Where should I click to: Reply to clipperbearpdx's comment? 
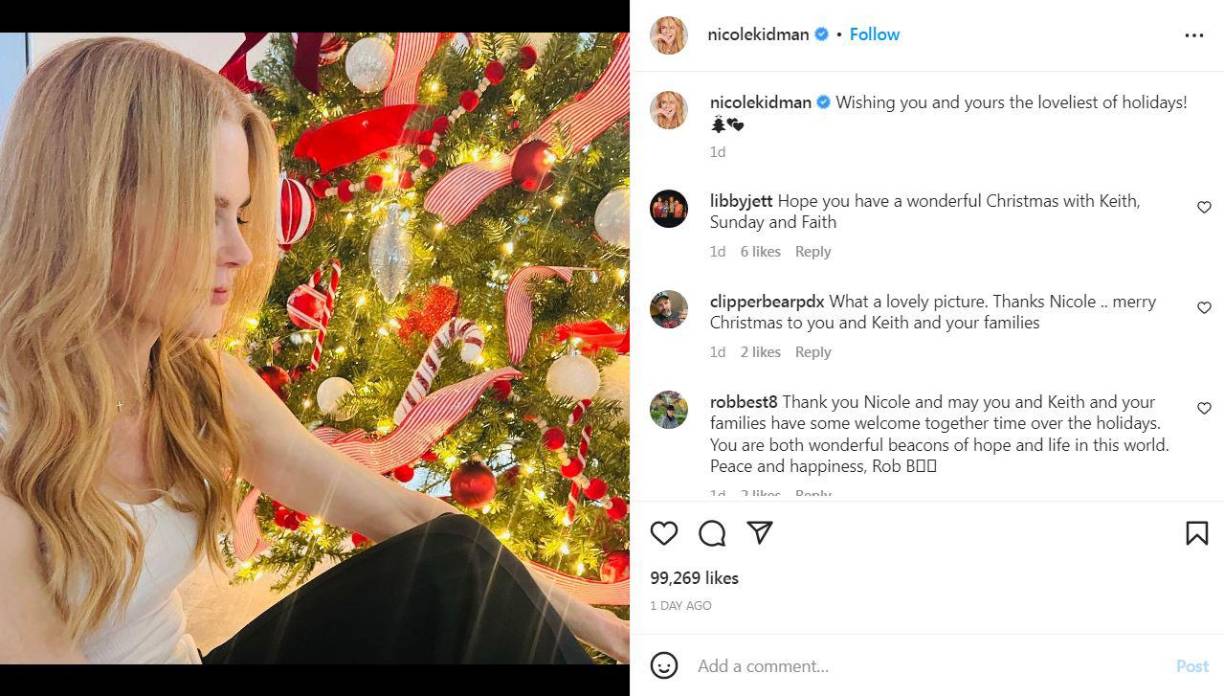[813, 351]
